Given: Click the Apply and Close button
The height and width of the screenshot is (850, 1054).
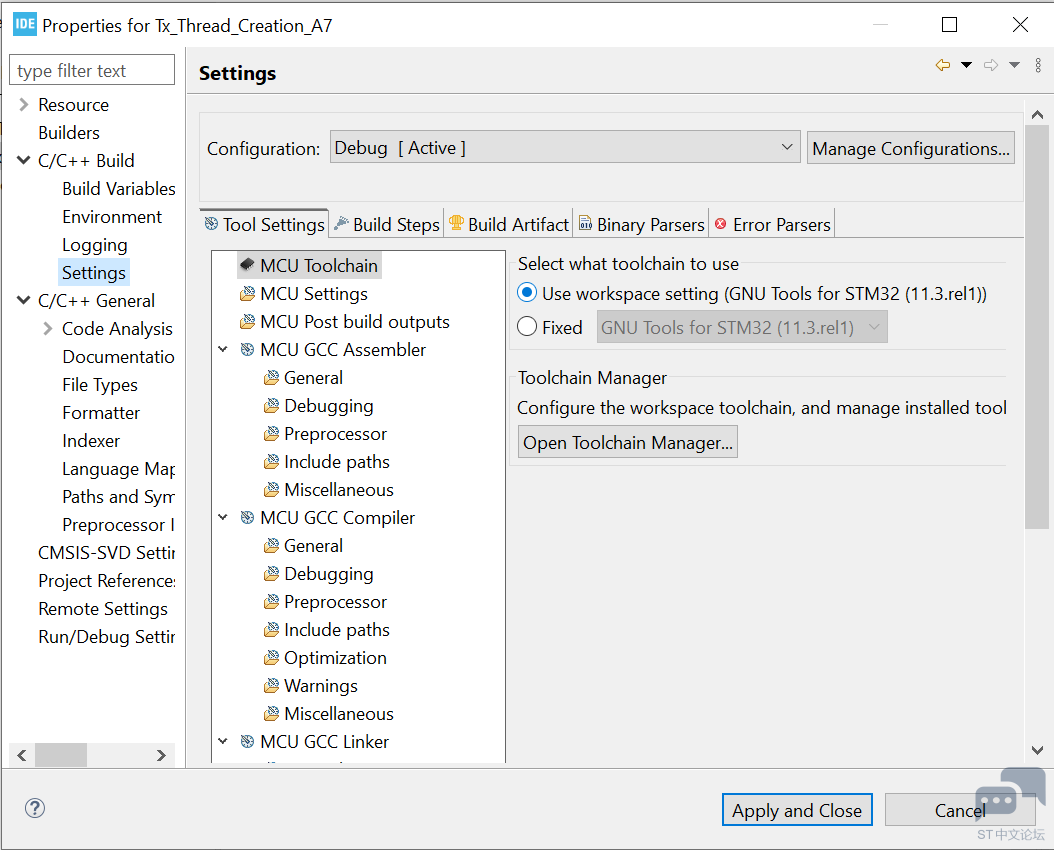Looking at the screenshot, I should click(797, 810).
